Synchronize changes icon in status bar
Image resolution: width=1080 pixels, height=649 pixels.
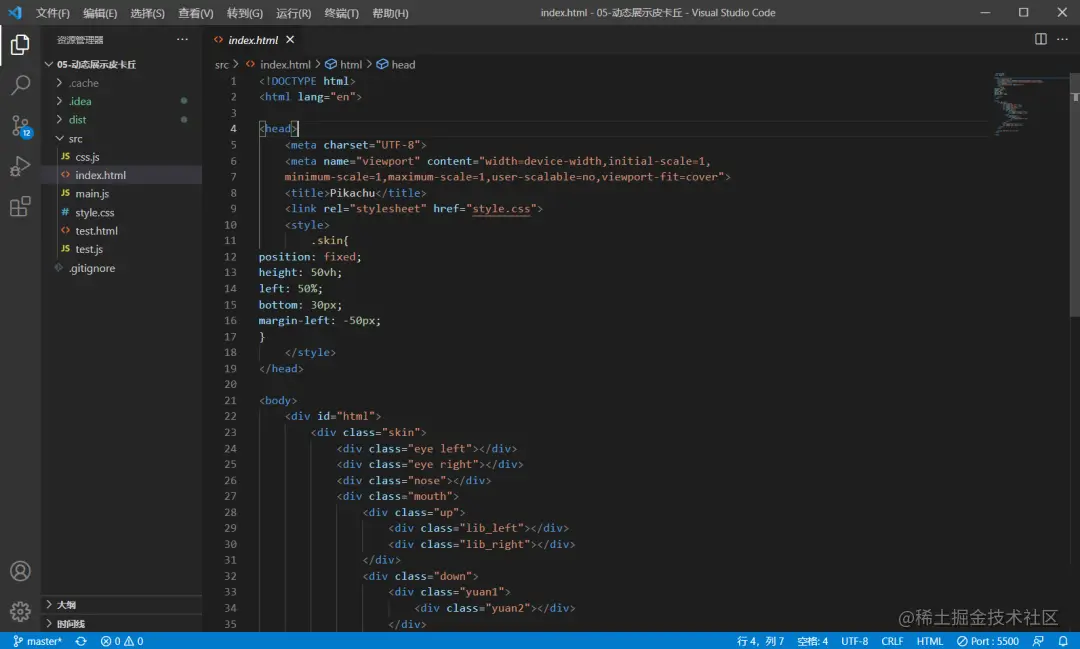click(x=81, y=641)
